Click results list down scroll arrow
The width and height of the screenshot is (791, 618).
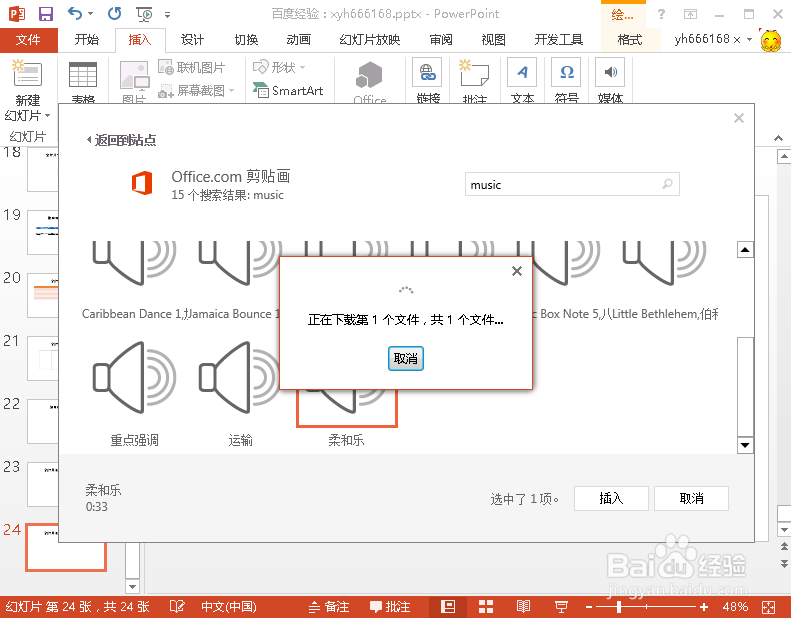(x=746, y=445)
